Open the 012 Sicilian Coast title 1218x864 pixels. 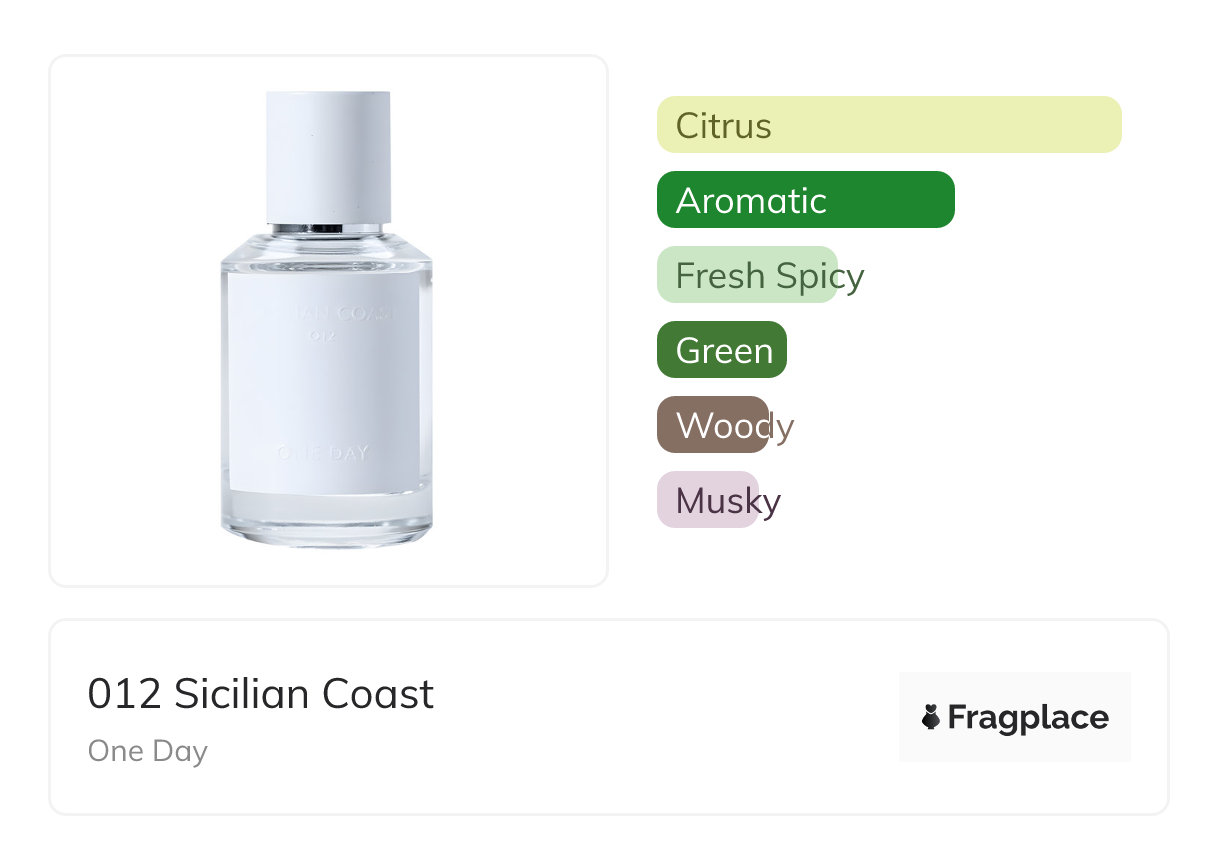click(x=261, y=694)
